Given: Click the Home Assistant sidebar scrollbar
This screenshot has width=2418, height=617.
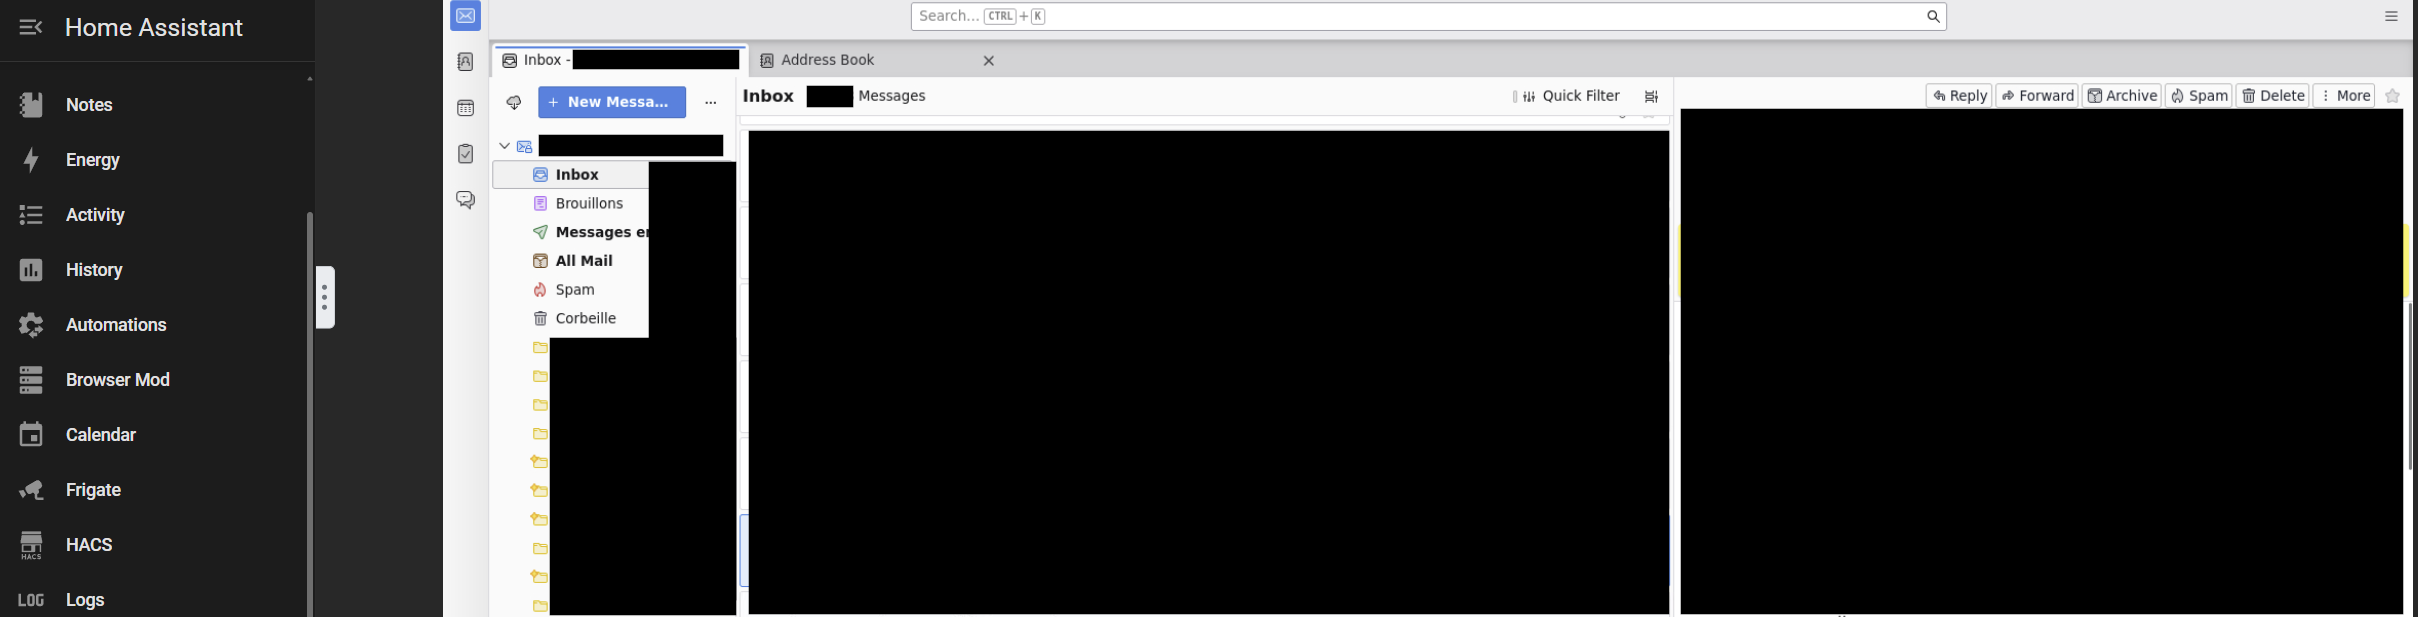Looking at the screenshot, I should point(310,413).
